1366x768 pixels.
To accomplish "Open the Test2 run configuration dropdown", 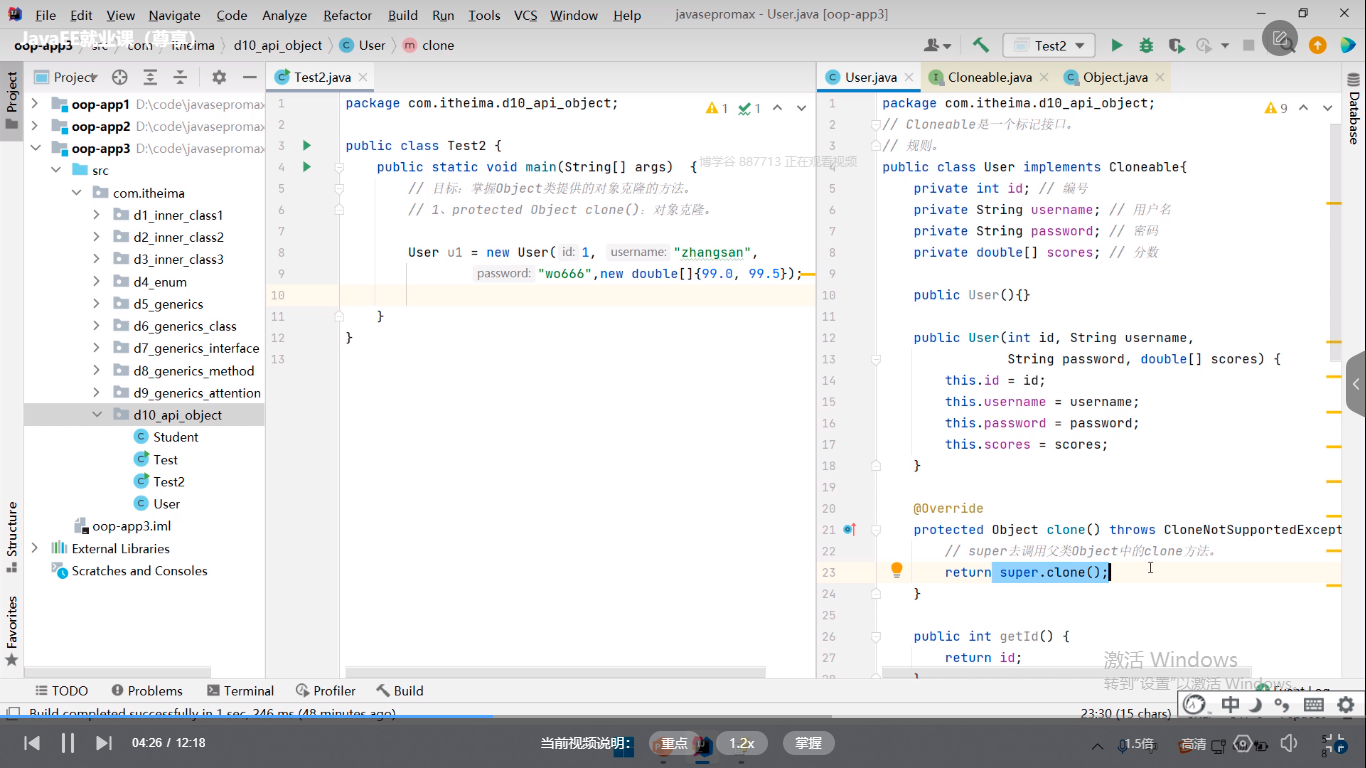I will click(x=1049, y=45).
